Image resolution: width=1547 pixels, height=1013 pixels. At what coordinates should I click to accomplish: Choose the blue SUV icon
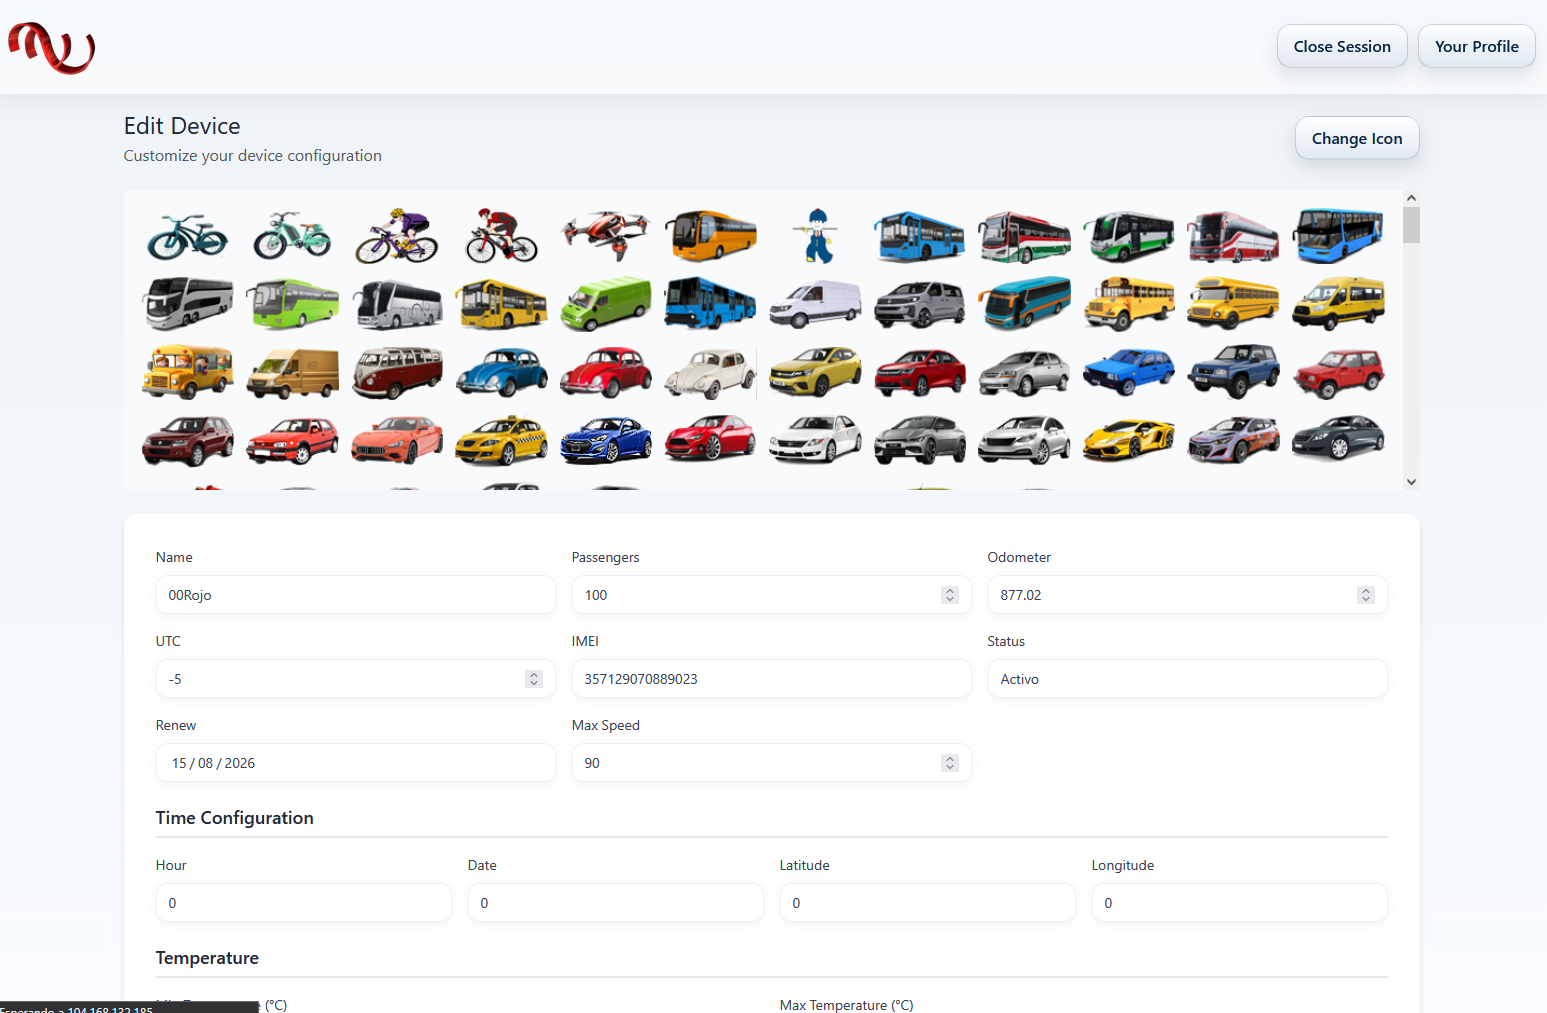point(1233,371)
